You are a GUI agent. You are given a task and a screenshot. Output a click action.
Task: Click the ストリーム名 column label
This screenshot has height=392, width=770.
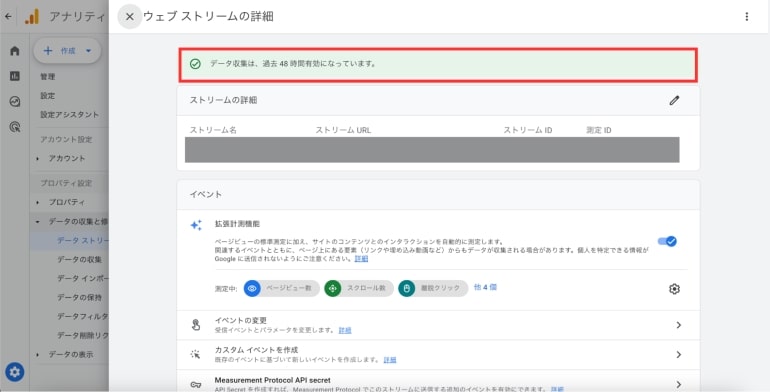point(213,130)
